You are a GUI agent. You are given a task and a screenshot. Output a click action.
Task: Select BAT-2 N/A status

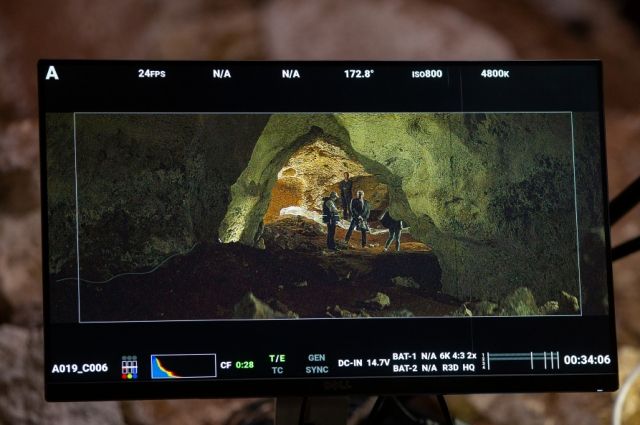pos(415,368)
